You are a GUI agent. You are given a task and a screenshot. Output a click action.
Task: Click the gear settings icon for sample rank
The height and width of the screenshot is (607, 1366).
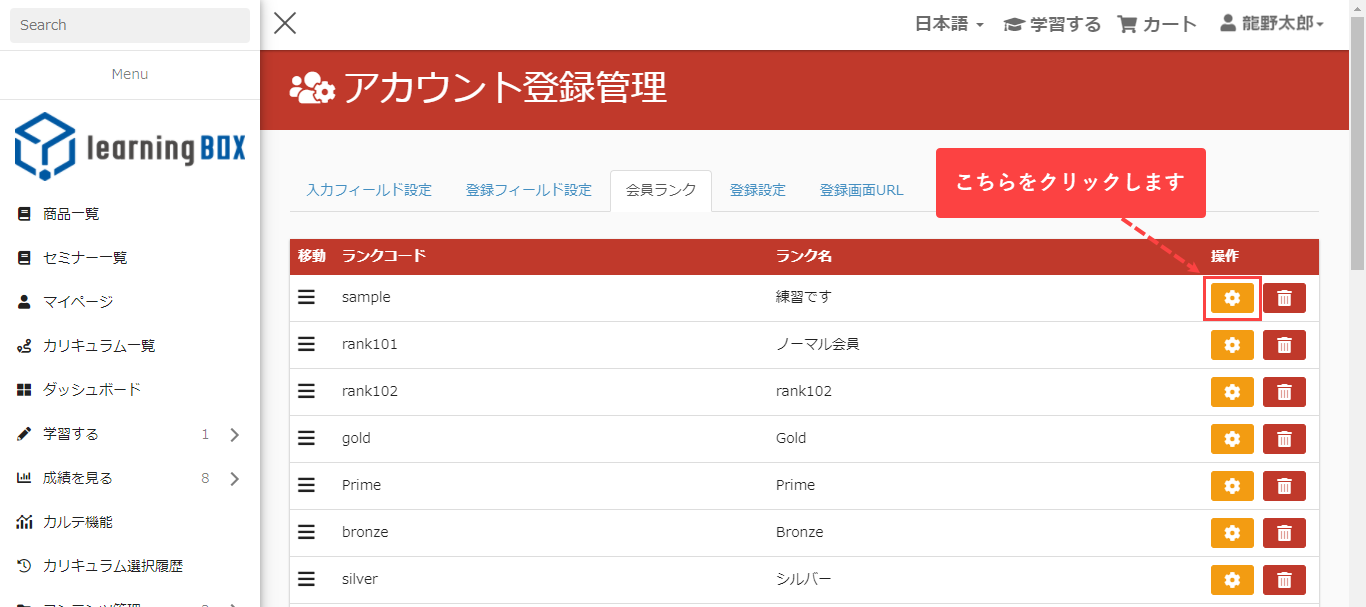1232,298
